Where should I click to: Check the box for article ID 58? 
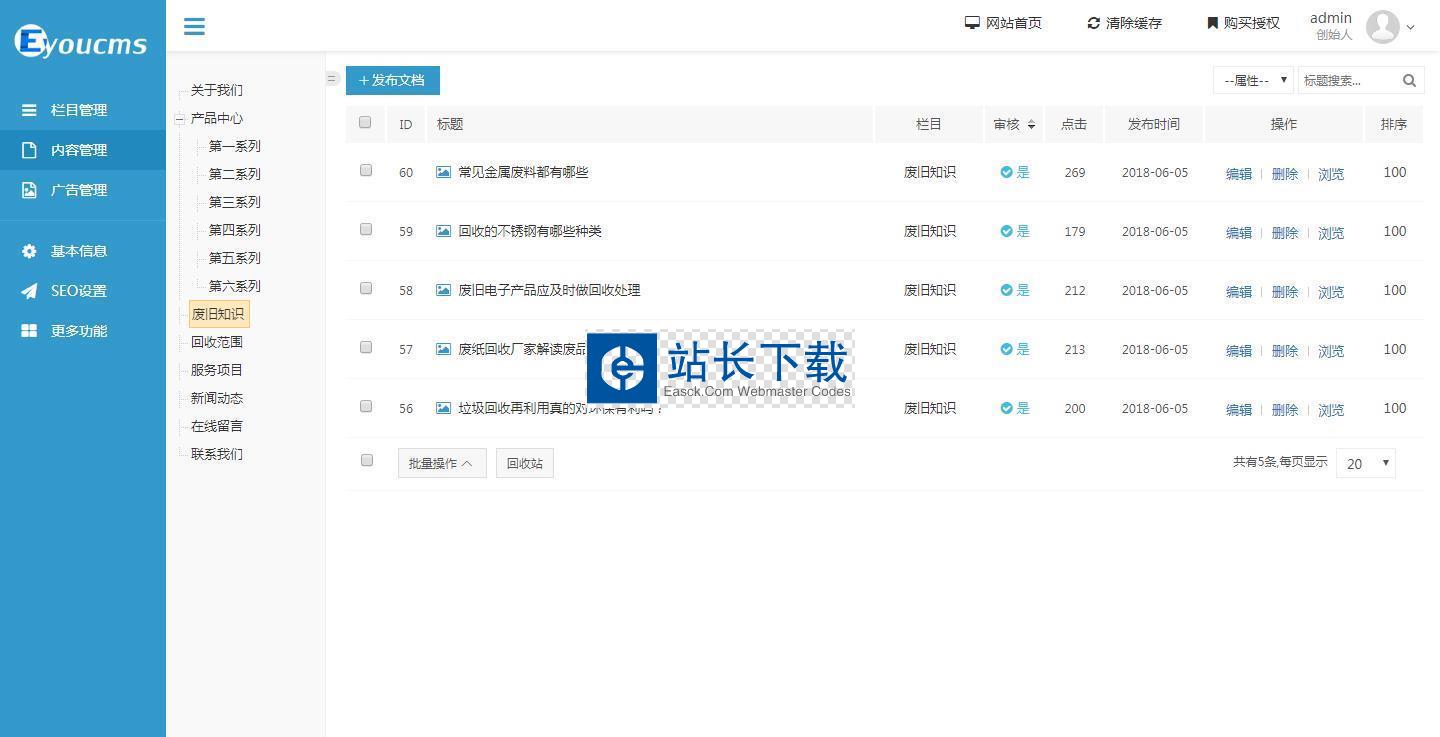click(366, 289)
